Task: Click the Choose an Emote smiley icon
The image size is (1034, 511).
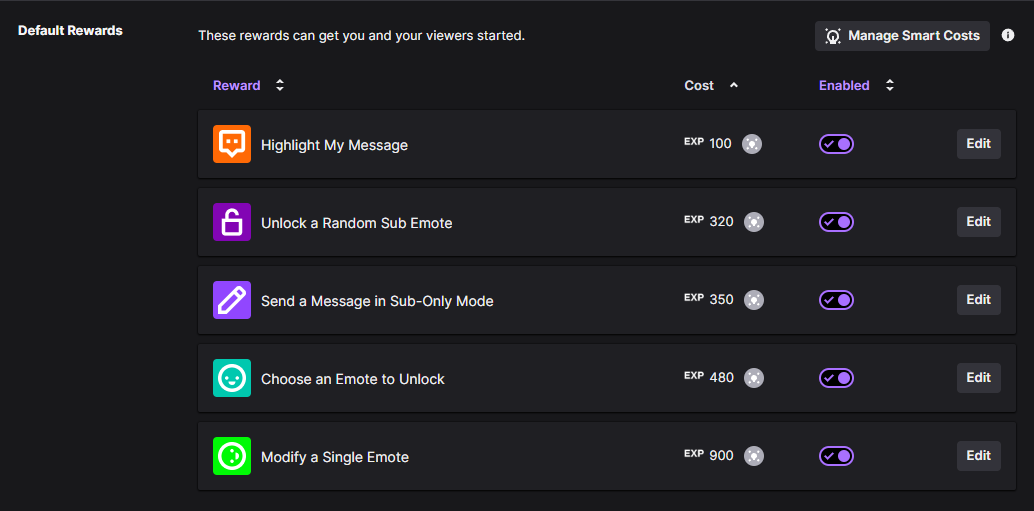Action: click(232, 378)
